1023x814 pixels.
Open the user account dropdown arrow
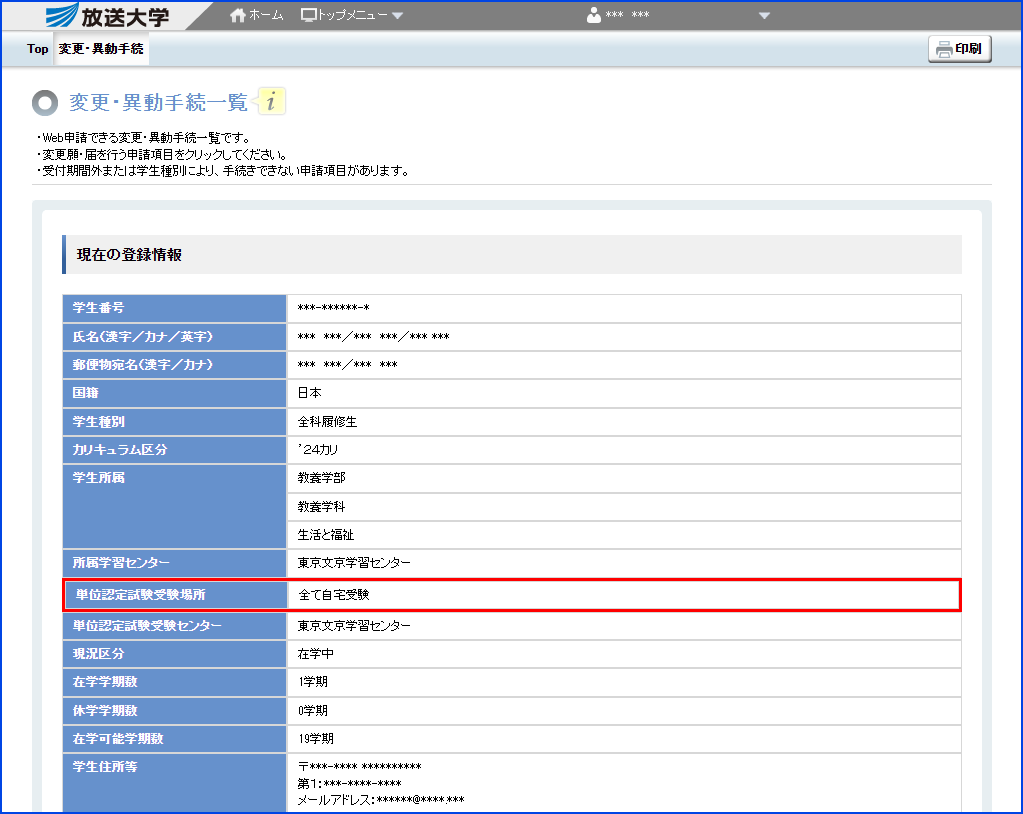click(x=765, y=16)
